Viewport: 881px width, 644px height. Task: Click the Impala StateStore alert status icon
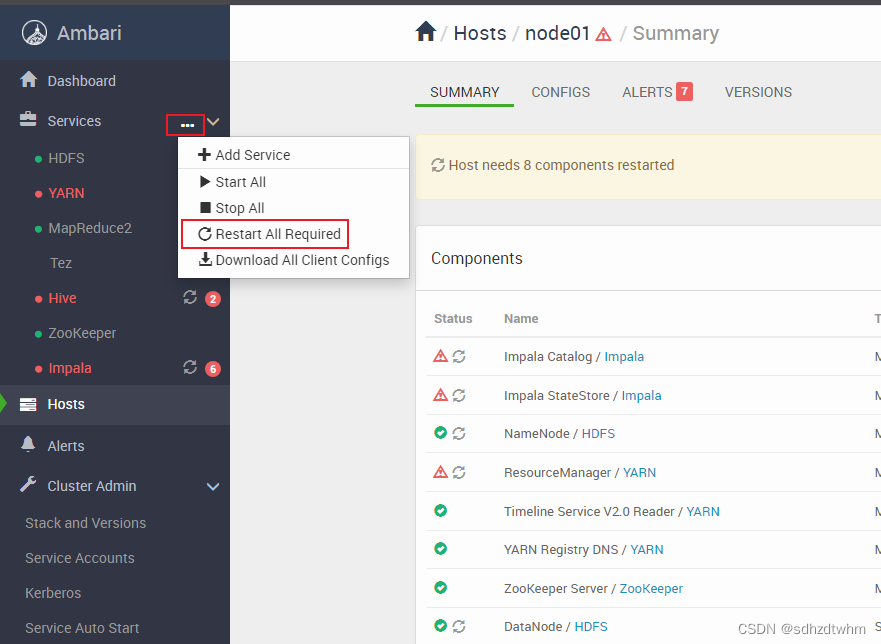[x=440, y=395]
